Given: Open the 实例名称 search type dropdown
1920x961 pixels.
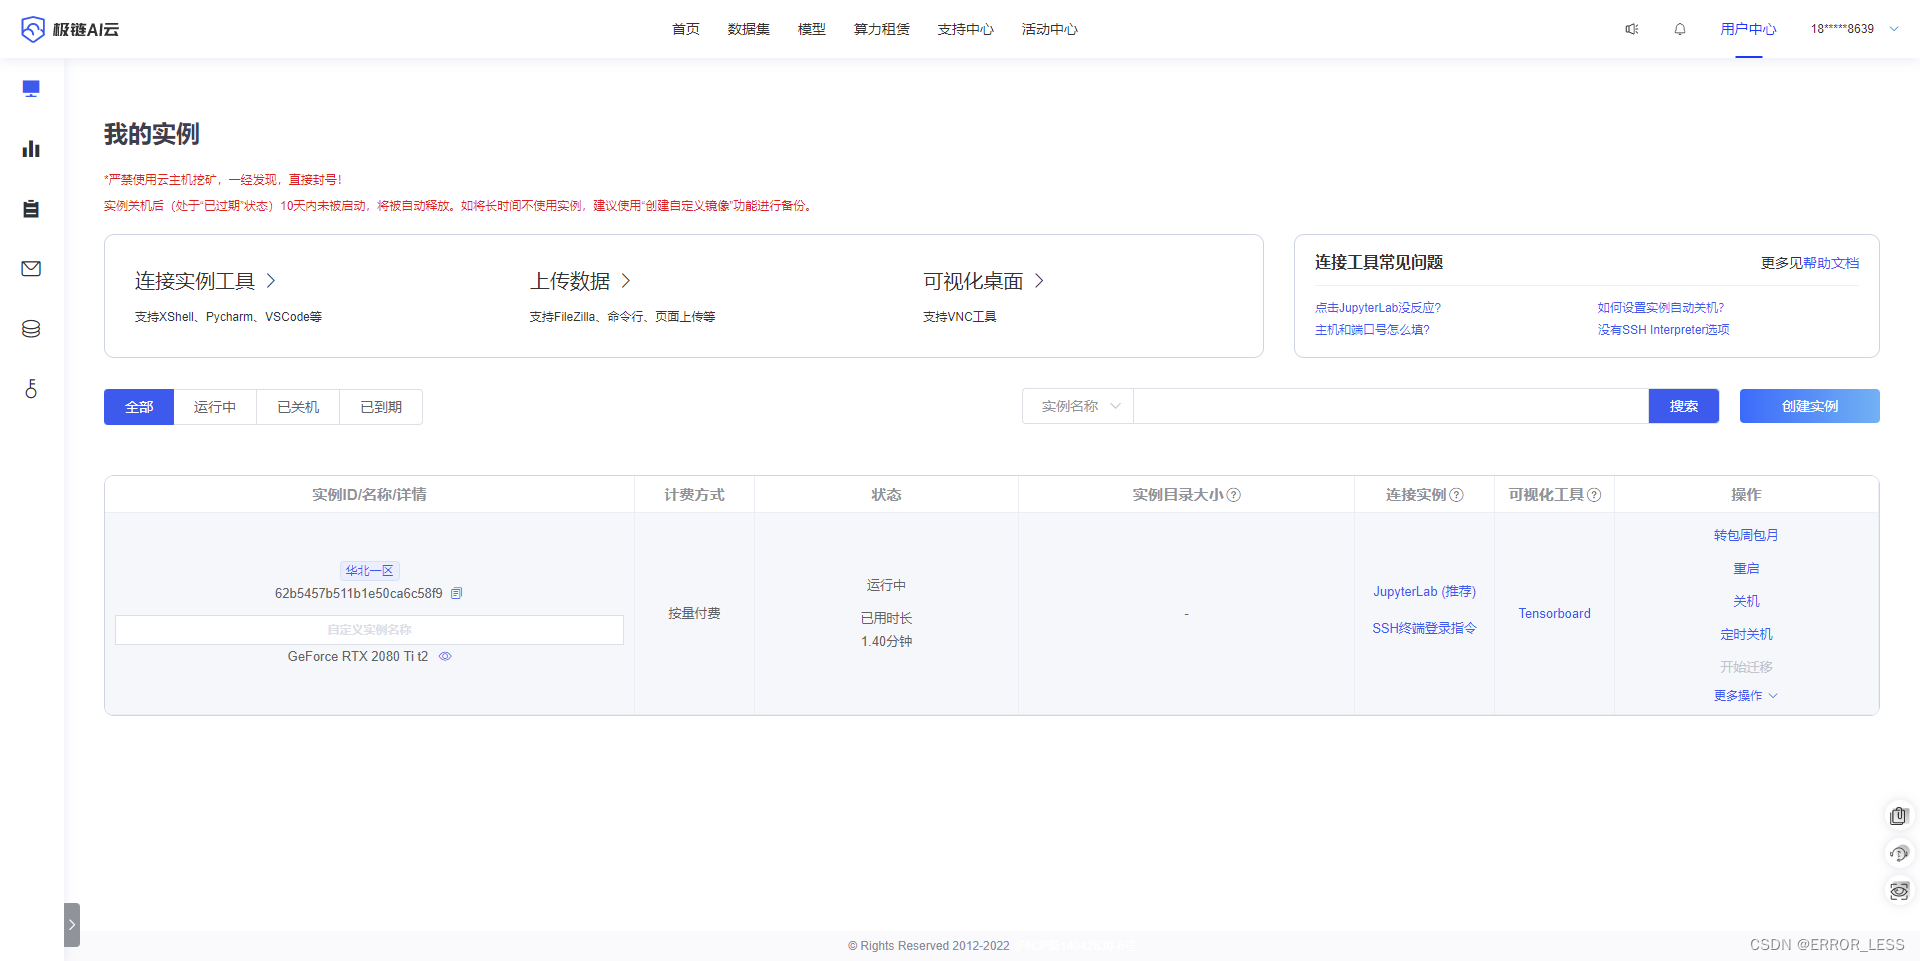Looking at the screenshot, I should click(1078, 406).
